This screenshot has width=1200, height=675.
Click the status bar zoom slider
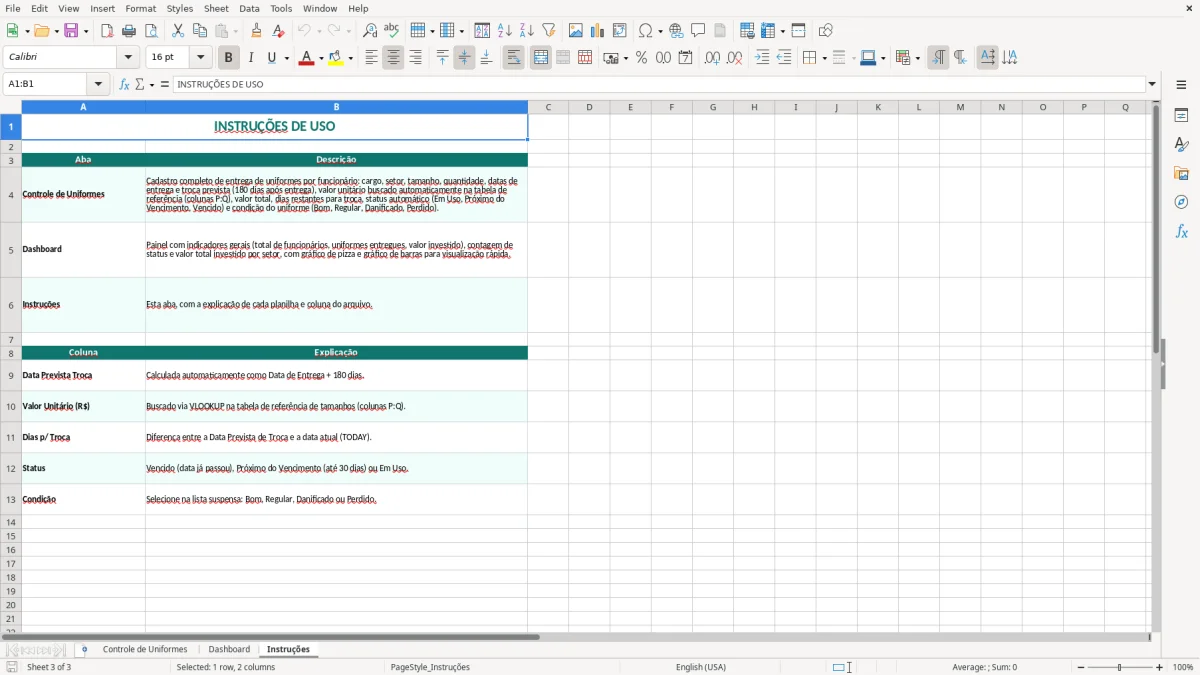[1120, 667]
